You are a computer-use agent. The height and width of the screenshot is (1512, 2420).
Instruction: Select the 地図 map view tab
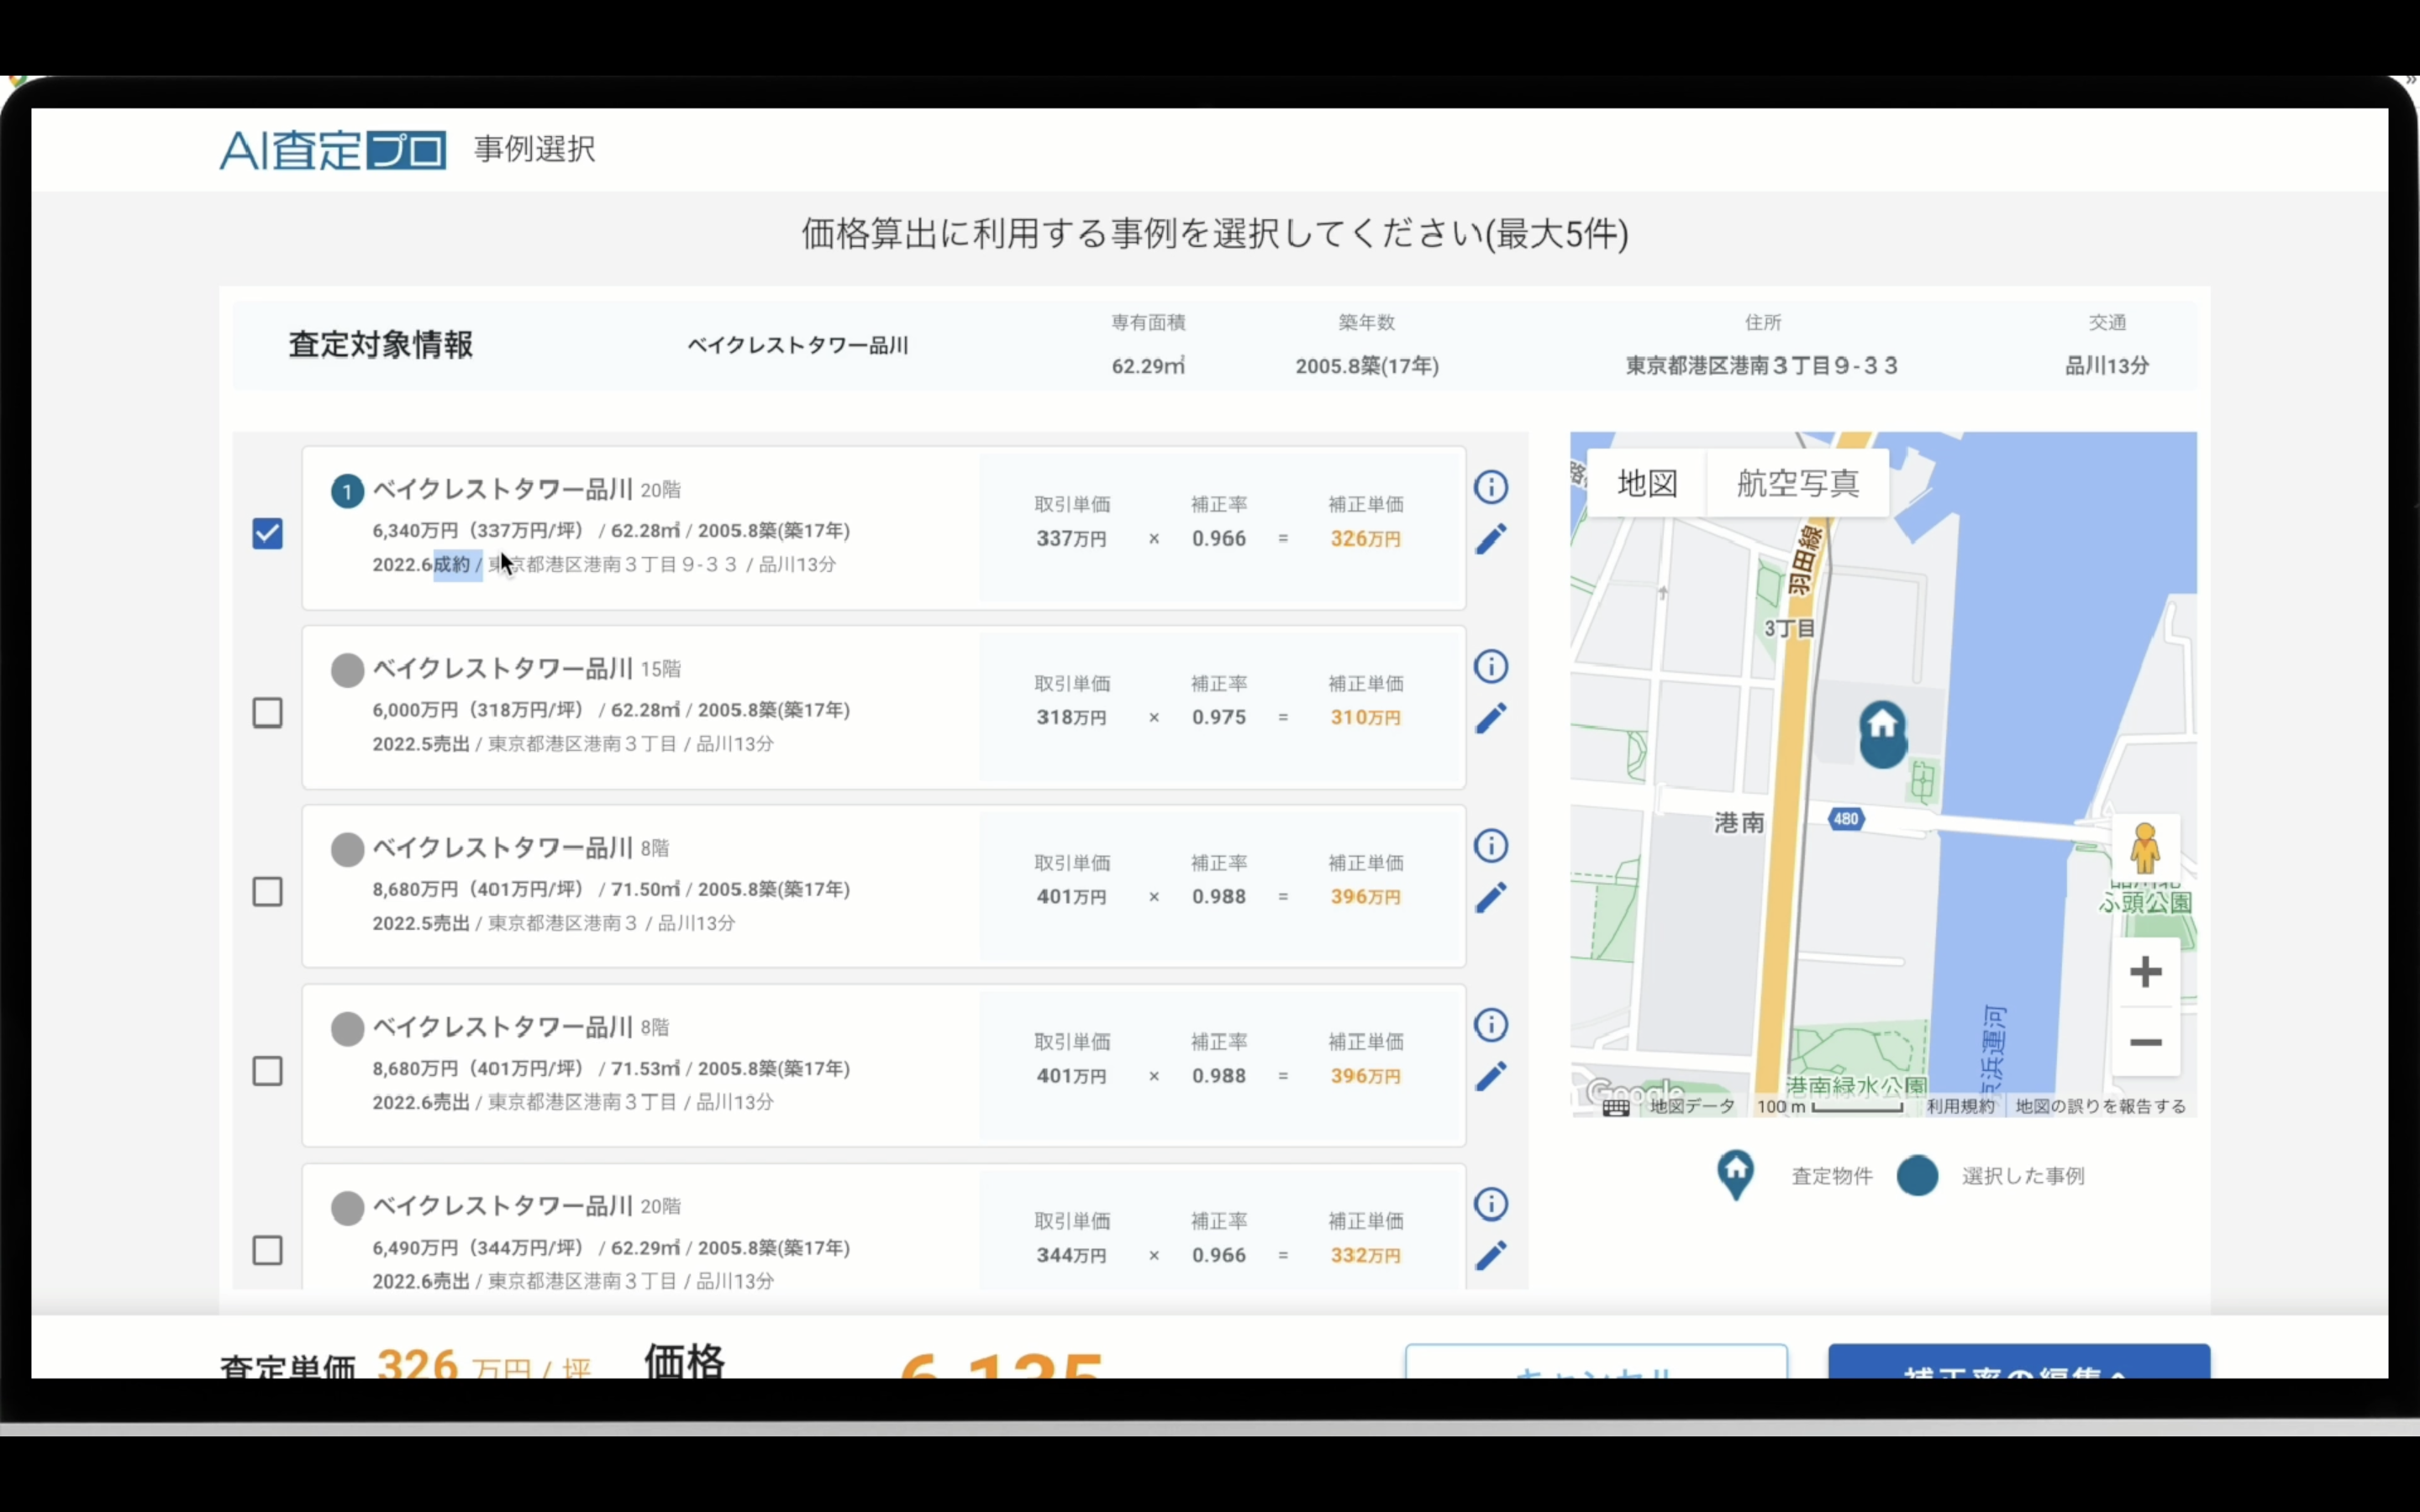(1647, 484)
